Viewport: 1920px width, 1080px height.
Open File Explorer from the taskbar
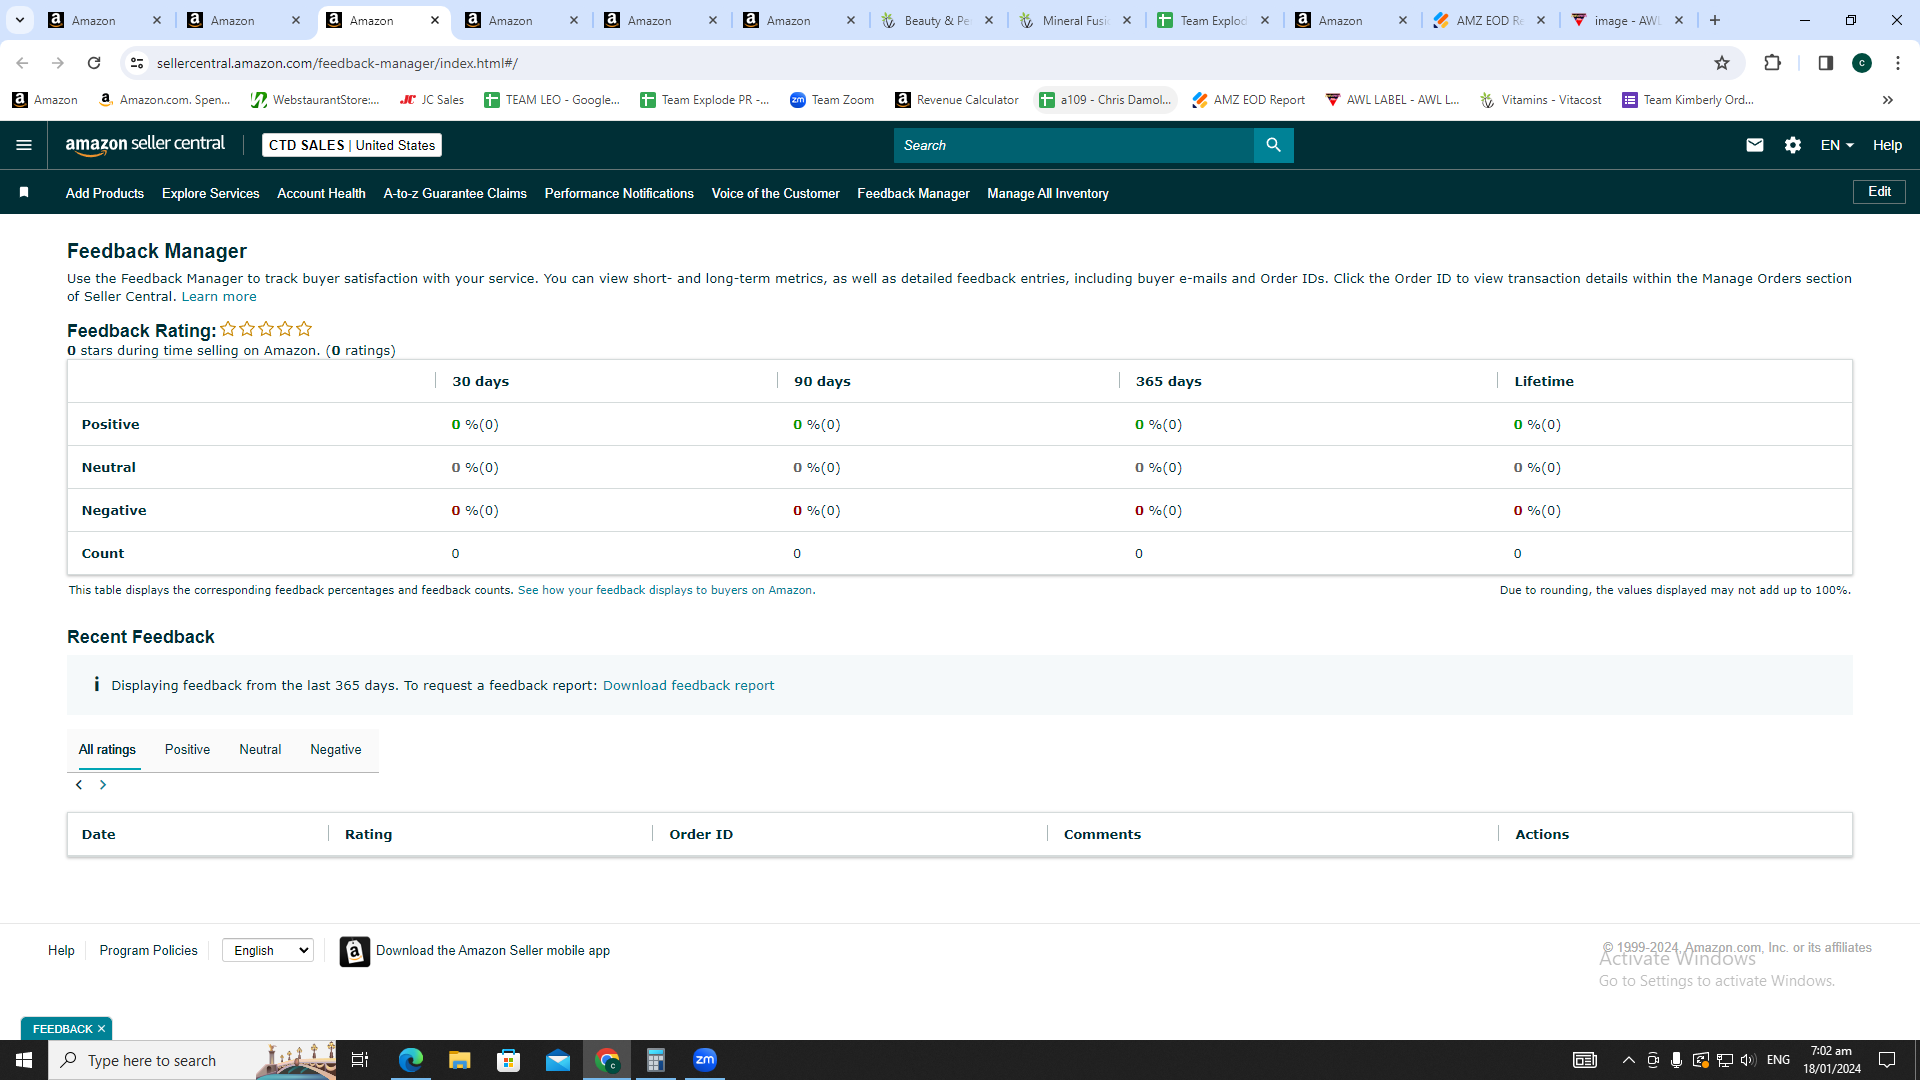pos(459,1060)
